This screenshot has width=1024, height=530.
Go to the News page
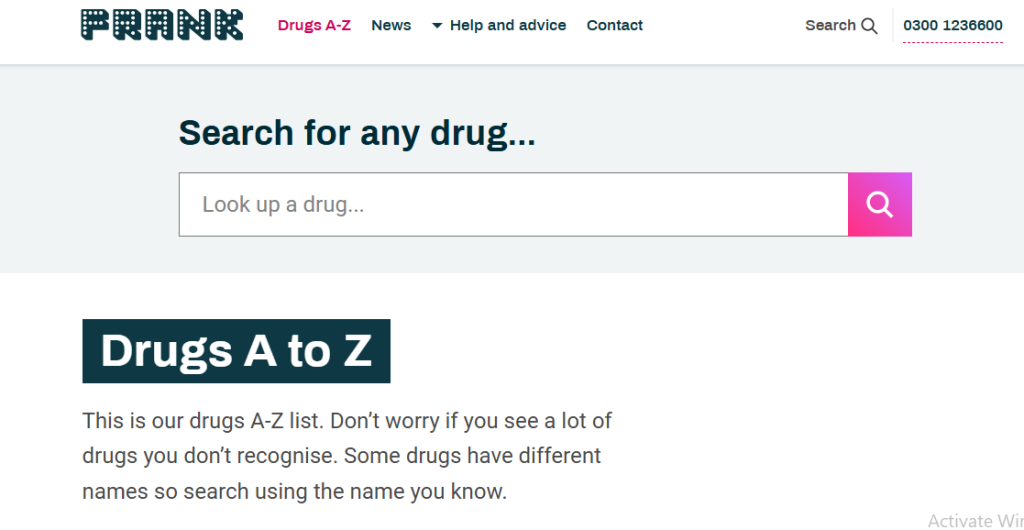pos(391,25)
